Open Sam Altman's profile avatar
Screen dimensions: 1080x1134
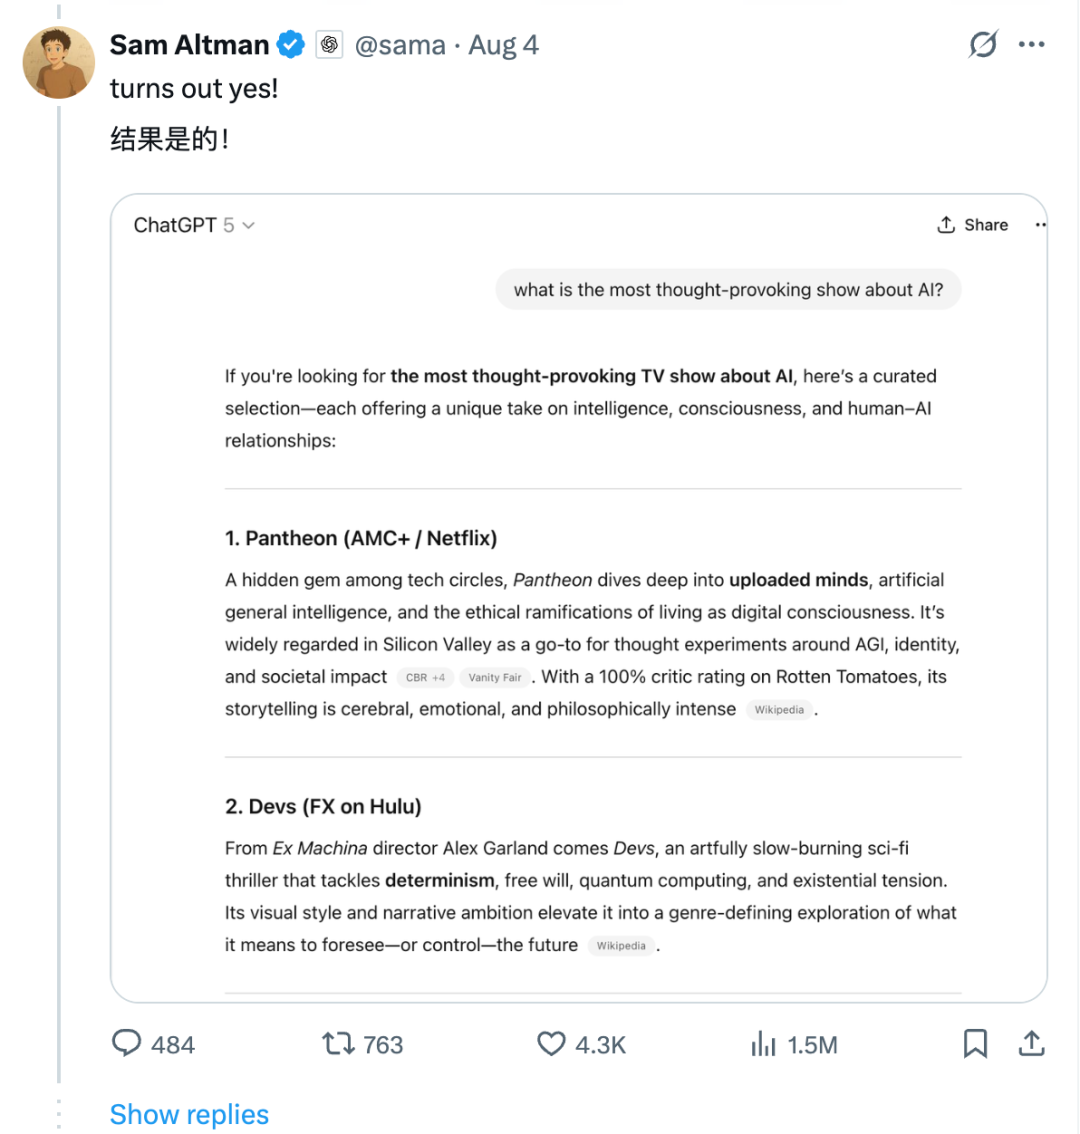59,62
